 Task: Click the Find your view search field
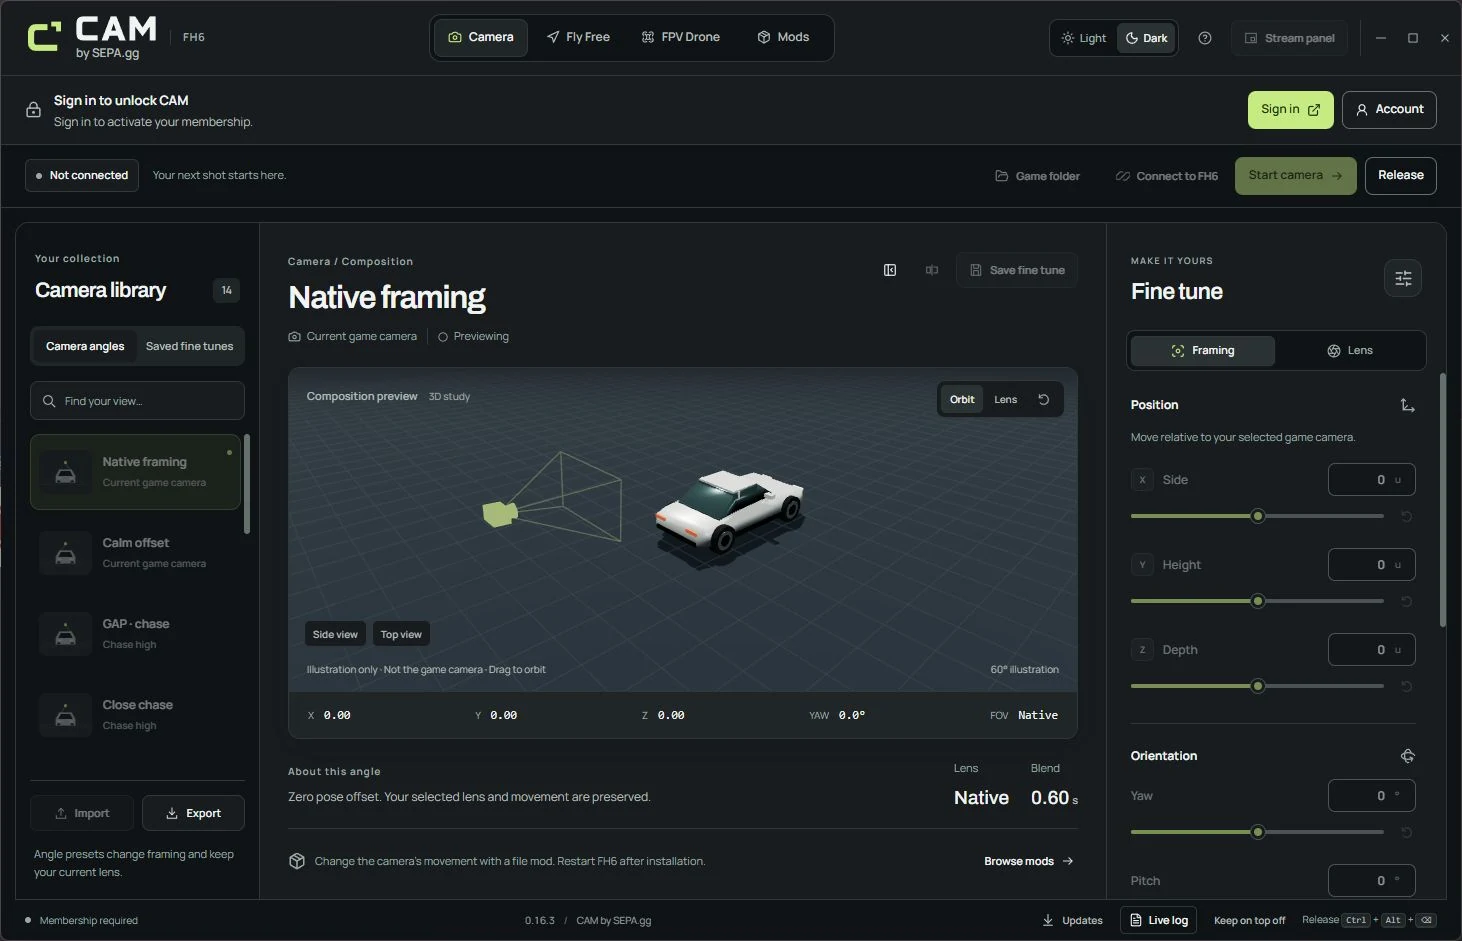point(137,401)
